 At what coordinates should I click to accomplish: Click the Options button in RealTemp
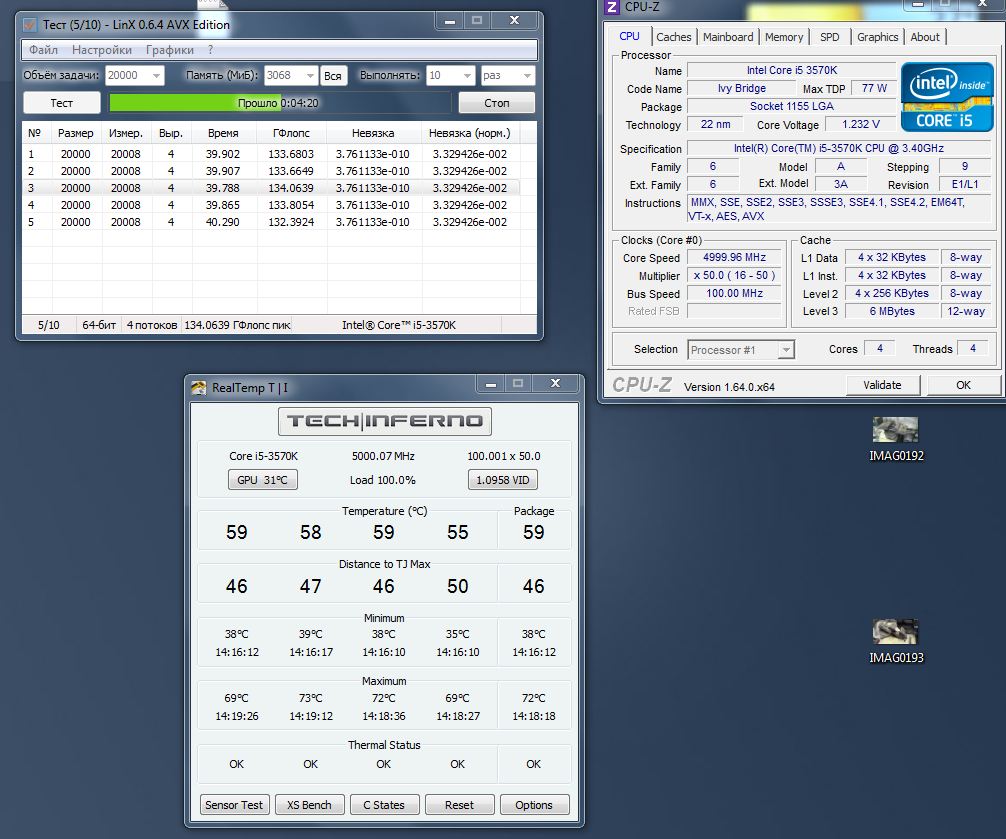[534, 805]
